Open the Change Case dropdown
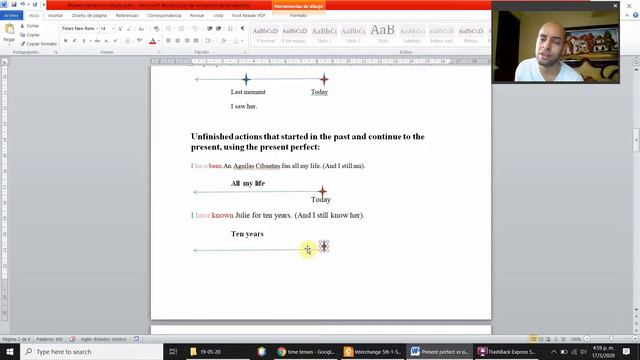The height and width of the screenshot is (360, 640). pyautogui.click(x=141, y=29)
